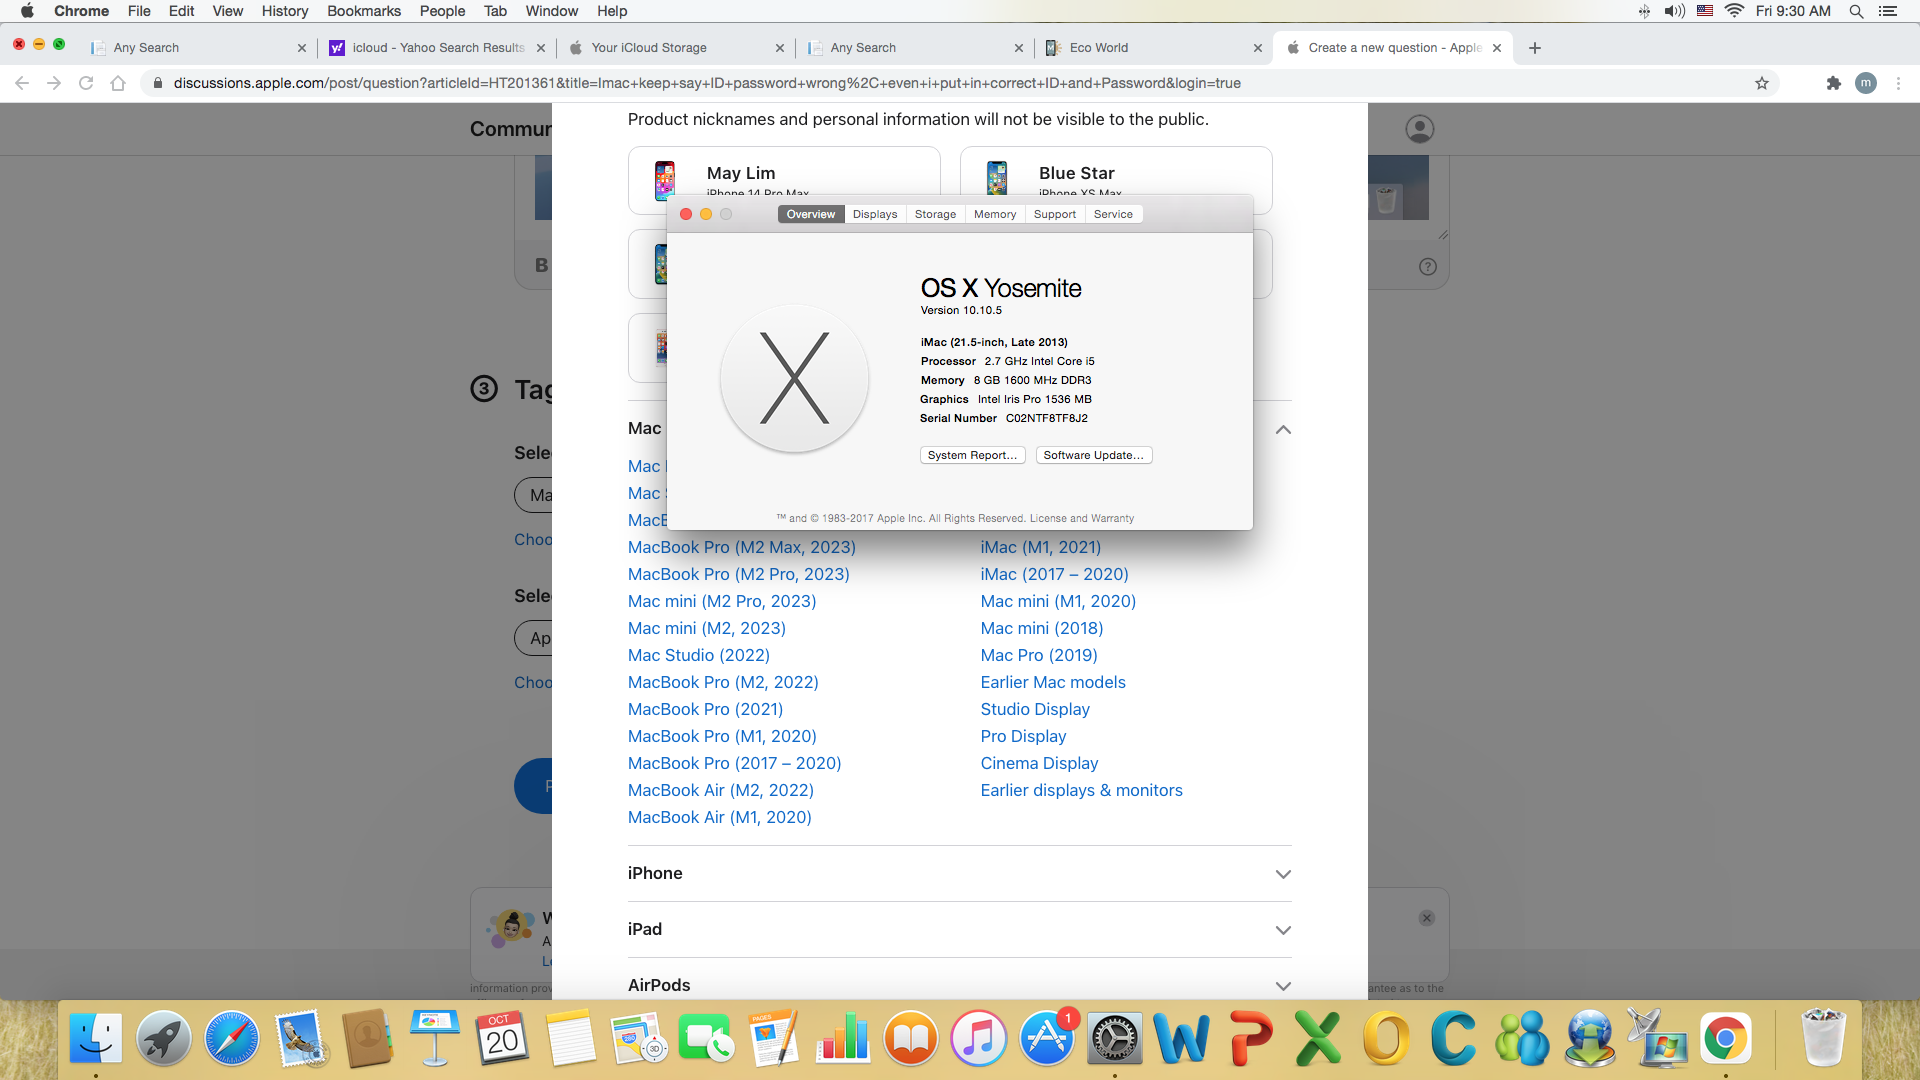Viewport: 1920px width, 1080px height.
Task: Bookmark this page with the star icon
Action: click(x=1762, y=83)
